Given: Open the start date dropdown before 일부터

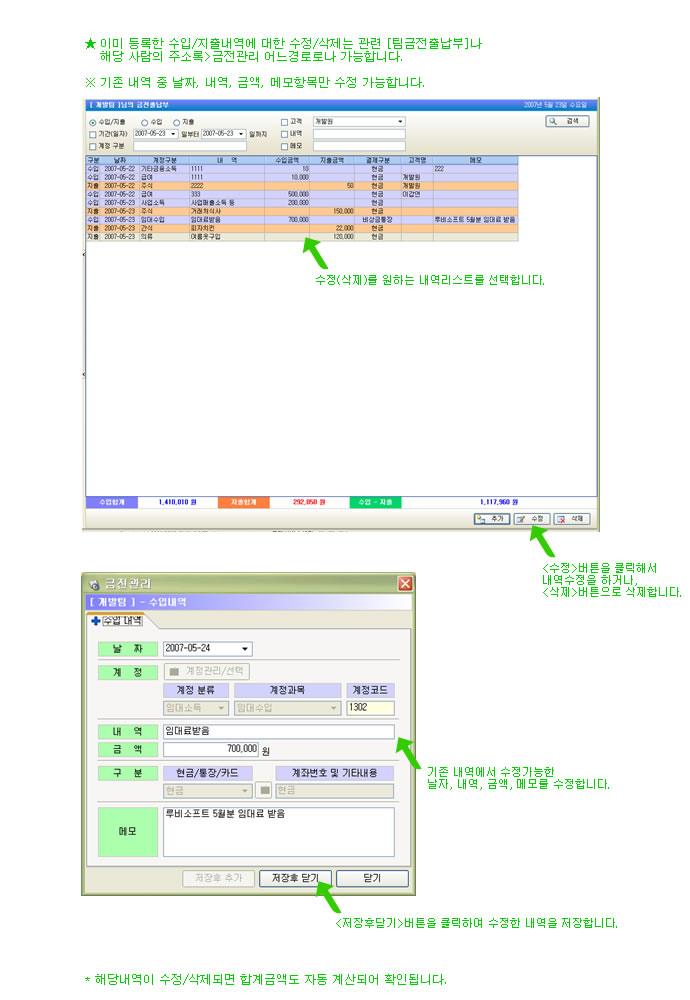Looking at the screenshot, I should (173, 134).
